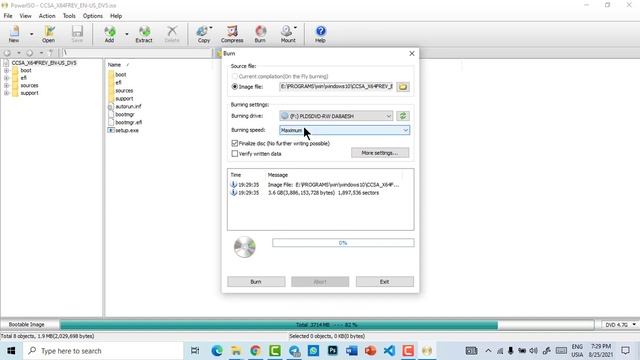
Task: Browse for image file with folder icon
Action: click(x=403, y=87)
